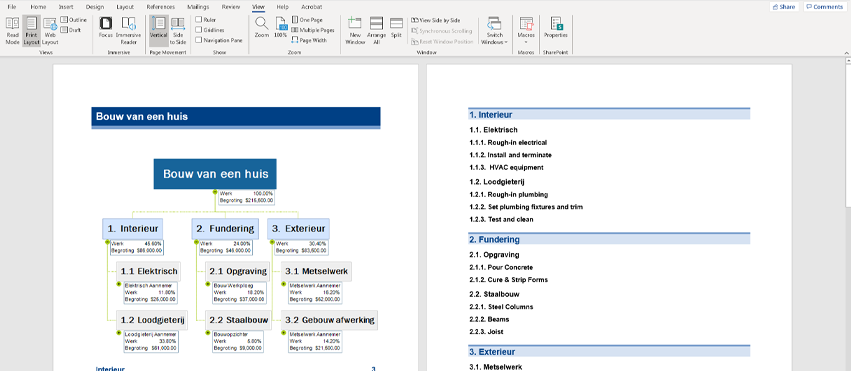The image size is (851, 371).
Task: Show Multiple Pages zoom
Action: point(313,30)
